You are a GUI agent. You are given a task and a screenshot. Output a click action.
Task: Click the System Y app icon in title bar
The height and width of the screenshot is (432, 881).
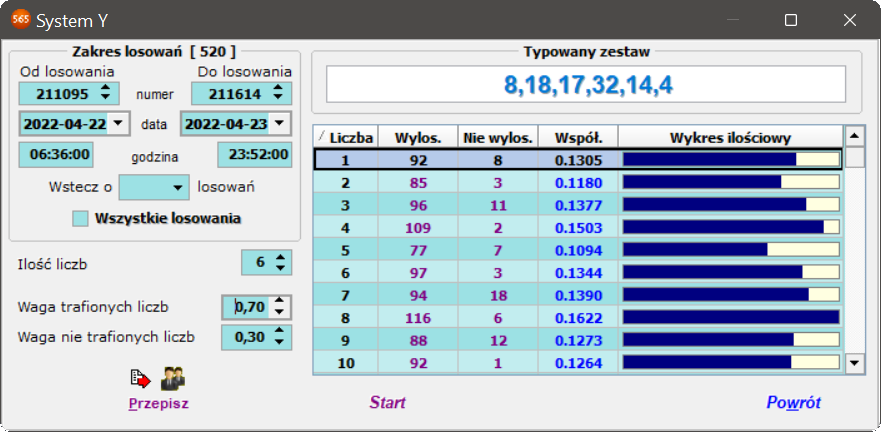point(21,21)
